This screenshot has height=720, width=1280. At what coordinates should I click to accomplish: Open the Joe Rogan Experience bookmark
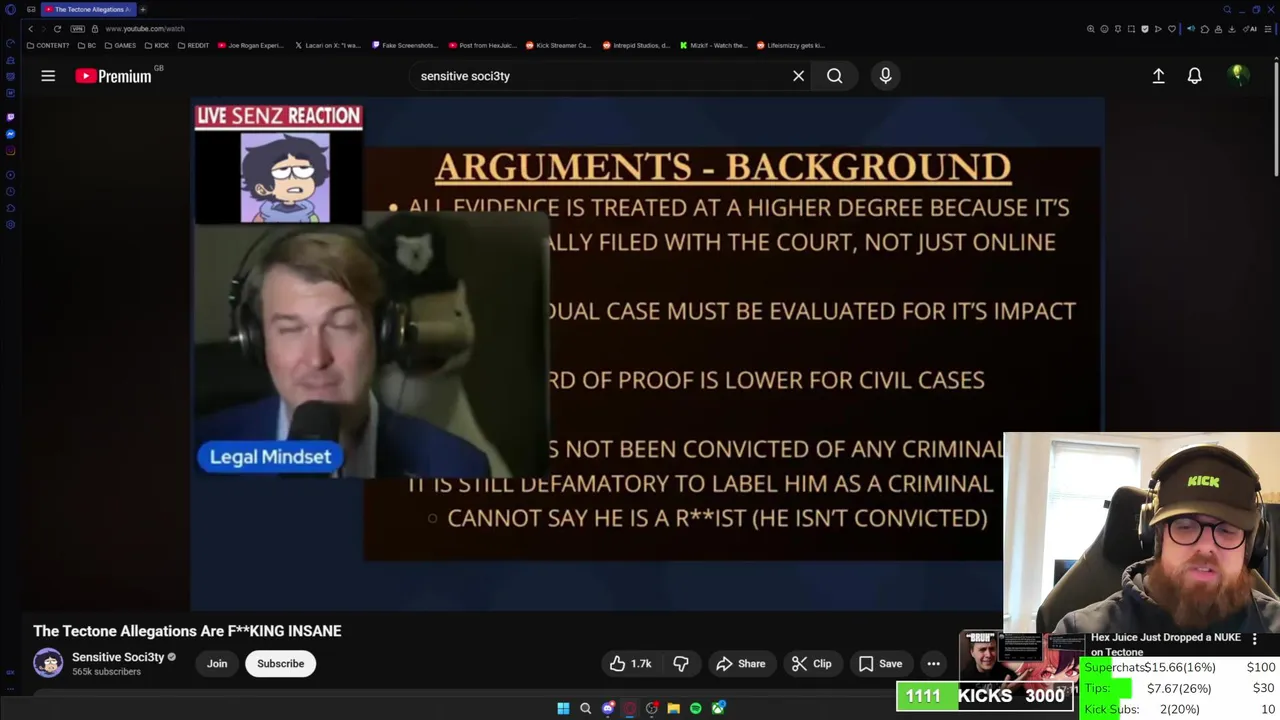coord(250,45)
